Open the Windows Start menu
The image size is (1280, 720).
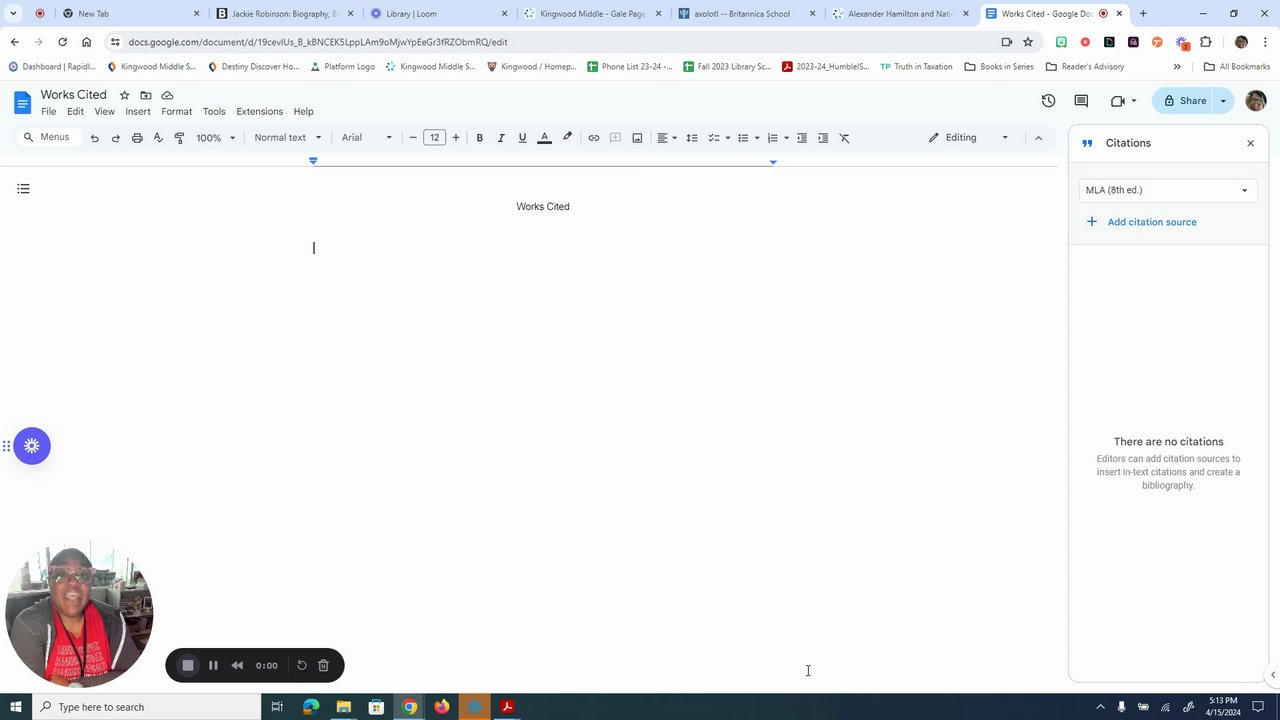(15, 707)
